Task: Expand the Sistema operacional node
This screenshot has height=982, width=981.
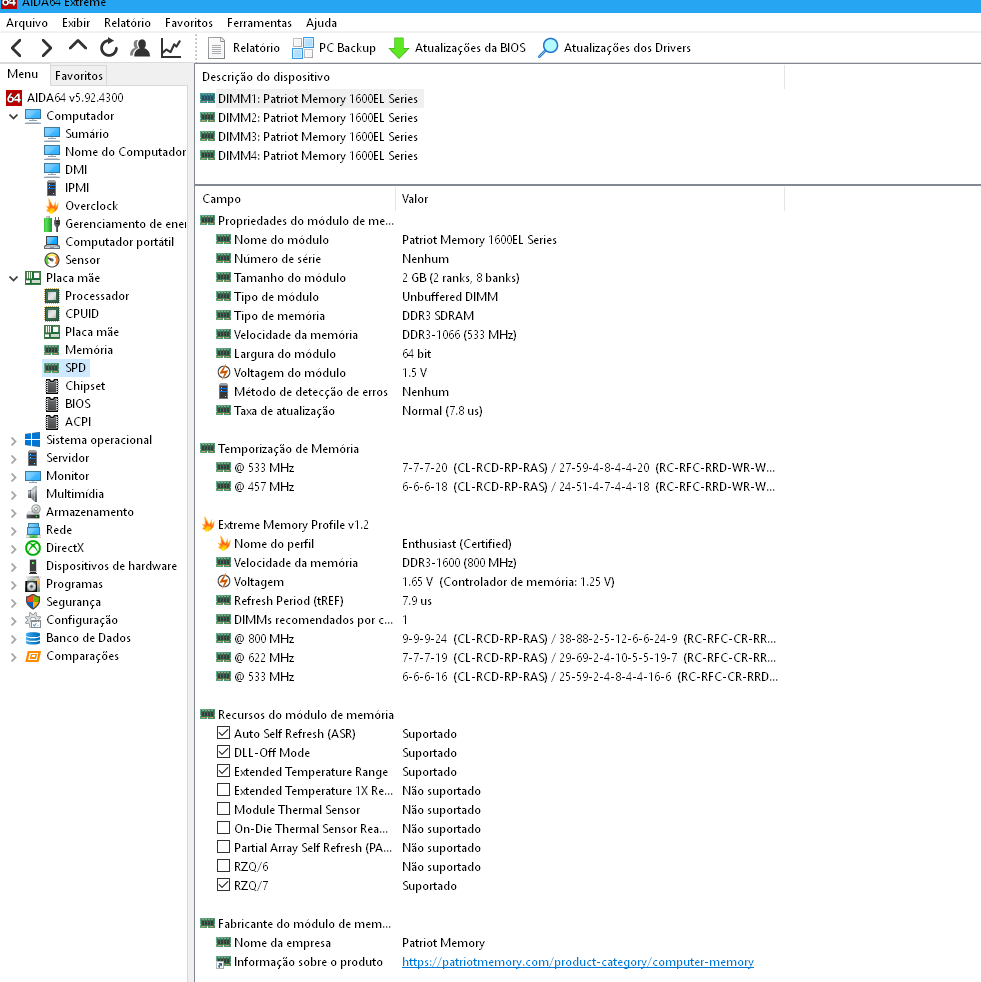Action: pyautogui.click(x=13, y=440)
